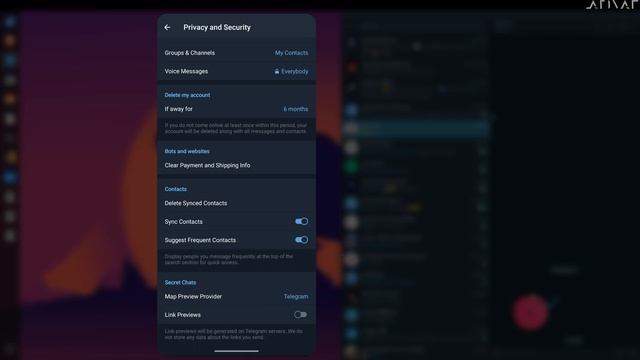Screen dimensions: 640x360
Task: Open Groups & Channels privacy setting
Action: click(236, 53)
